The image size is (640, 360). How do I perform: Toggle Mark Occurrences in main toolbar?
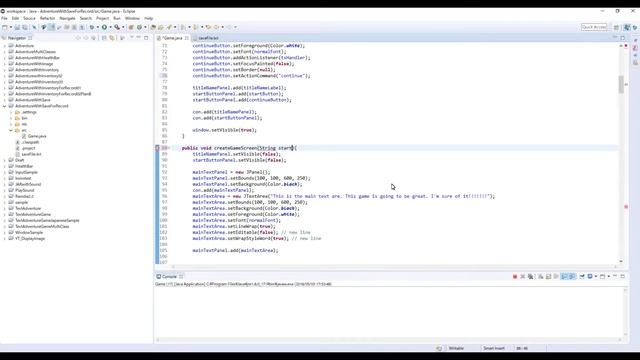coord(52,27)
